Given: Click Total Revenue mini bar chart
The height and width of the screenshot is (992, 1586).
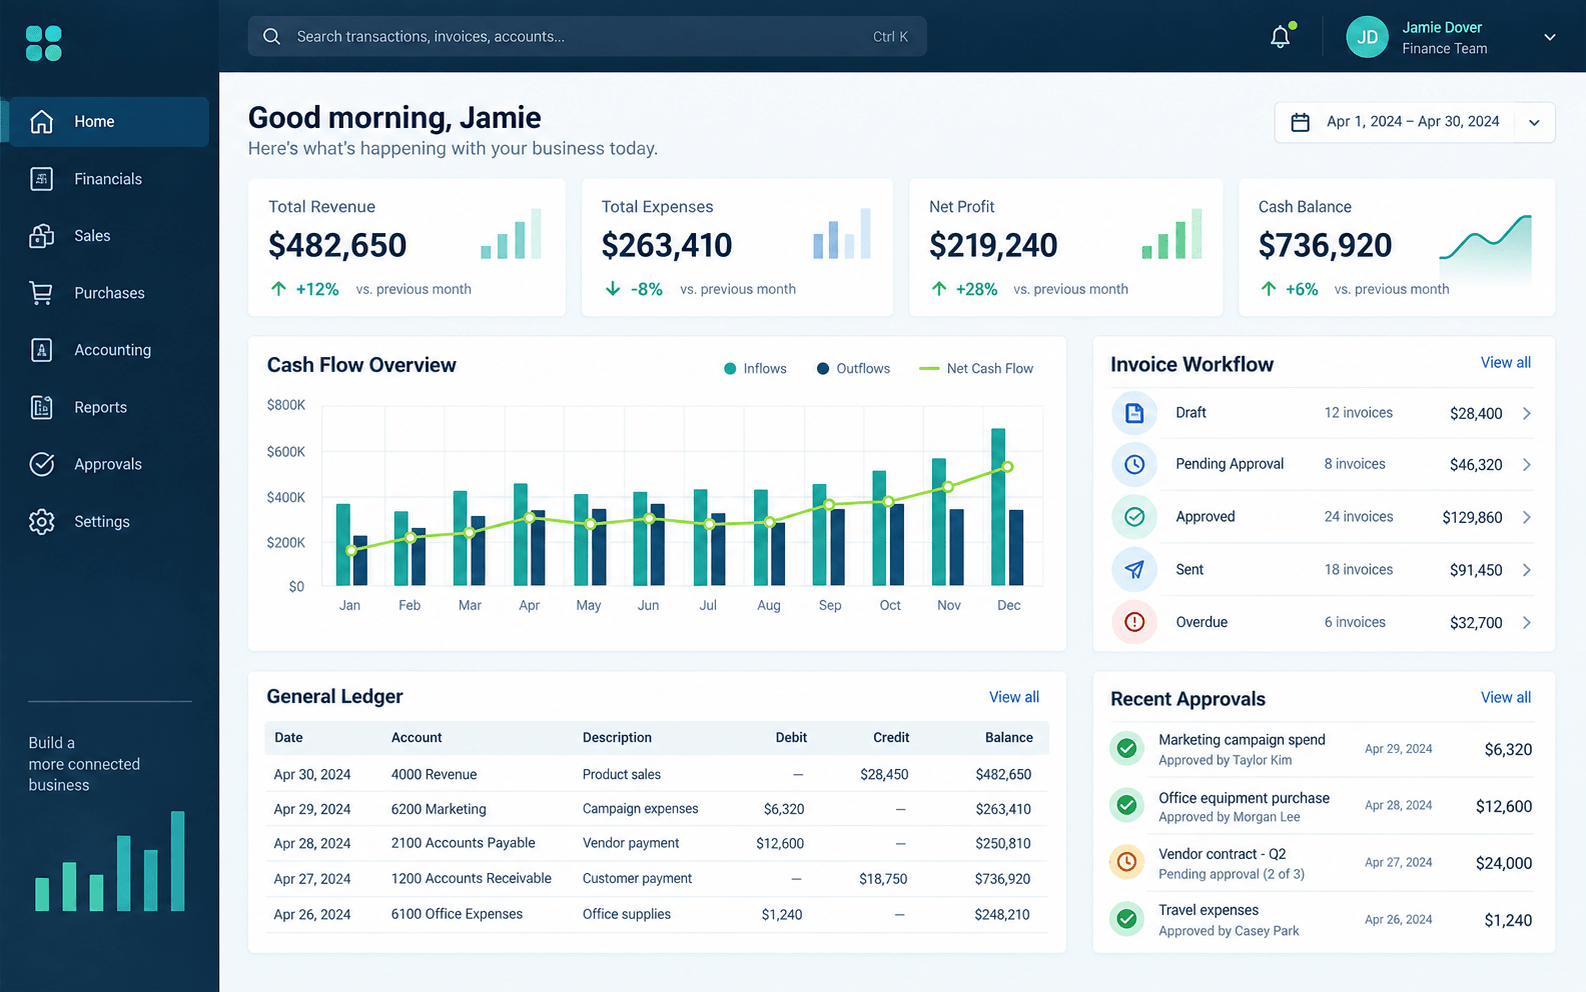Looking at the screenshot, I should pos(511,234).
